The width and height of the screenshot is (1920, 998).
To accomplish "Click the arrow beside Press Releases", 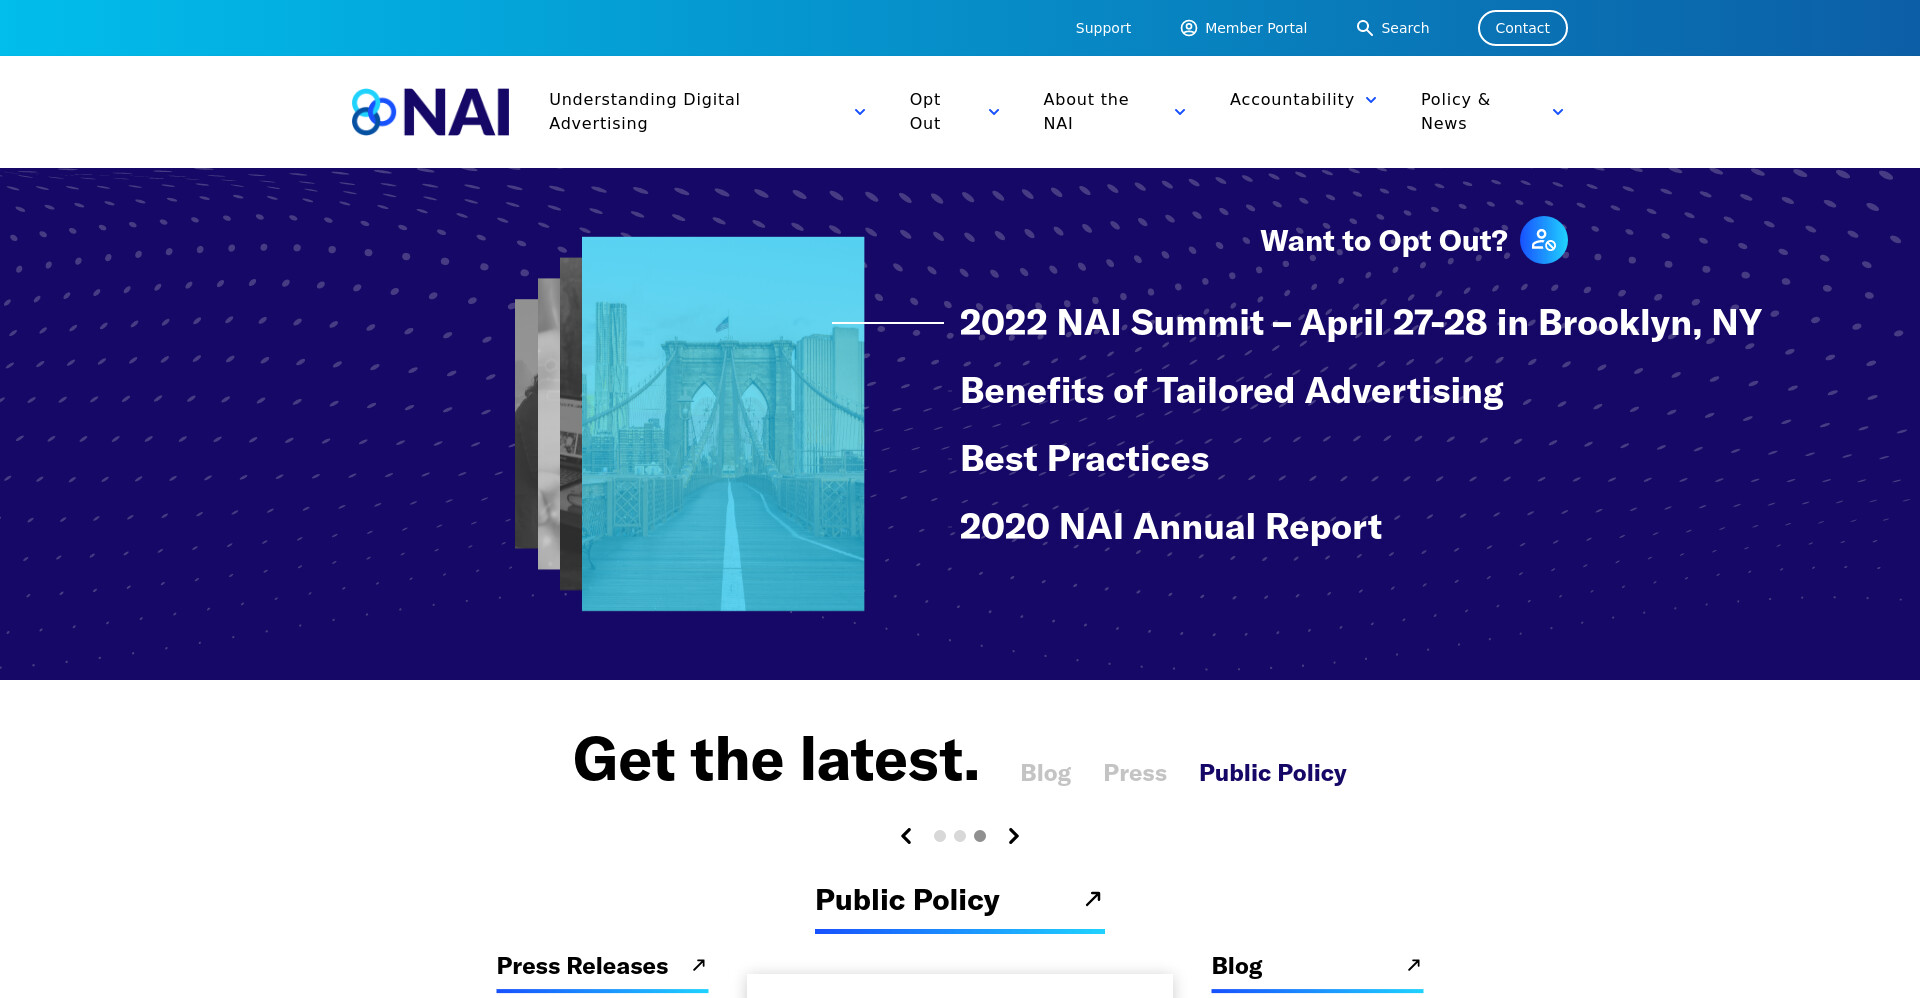I will (699, 965).
